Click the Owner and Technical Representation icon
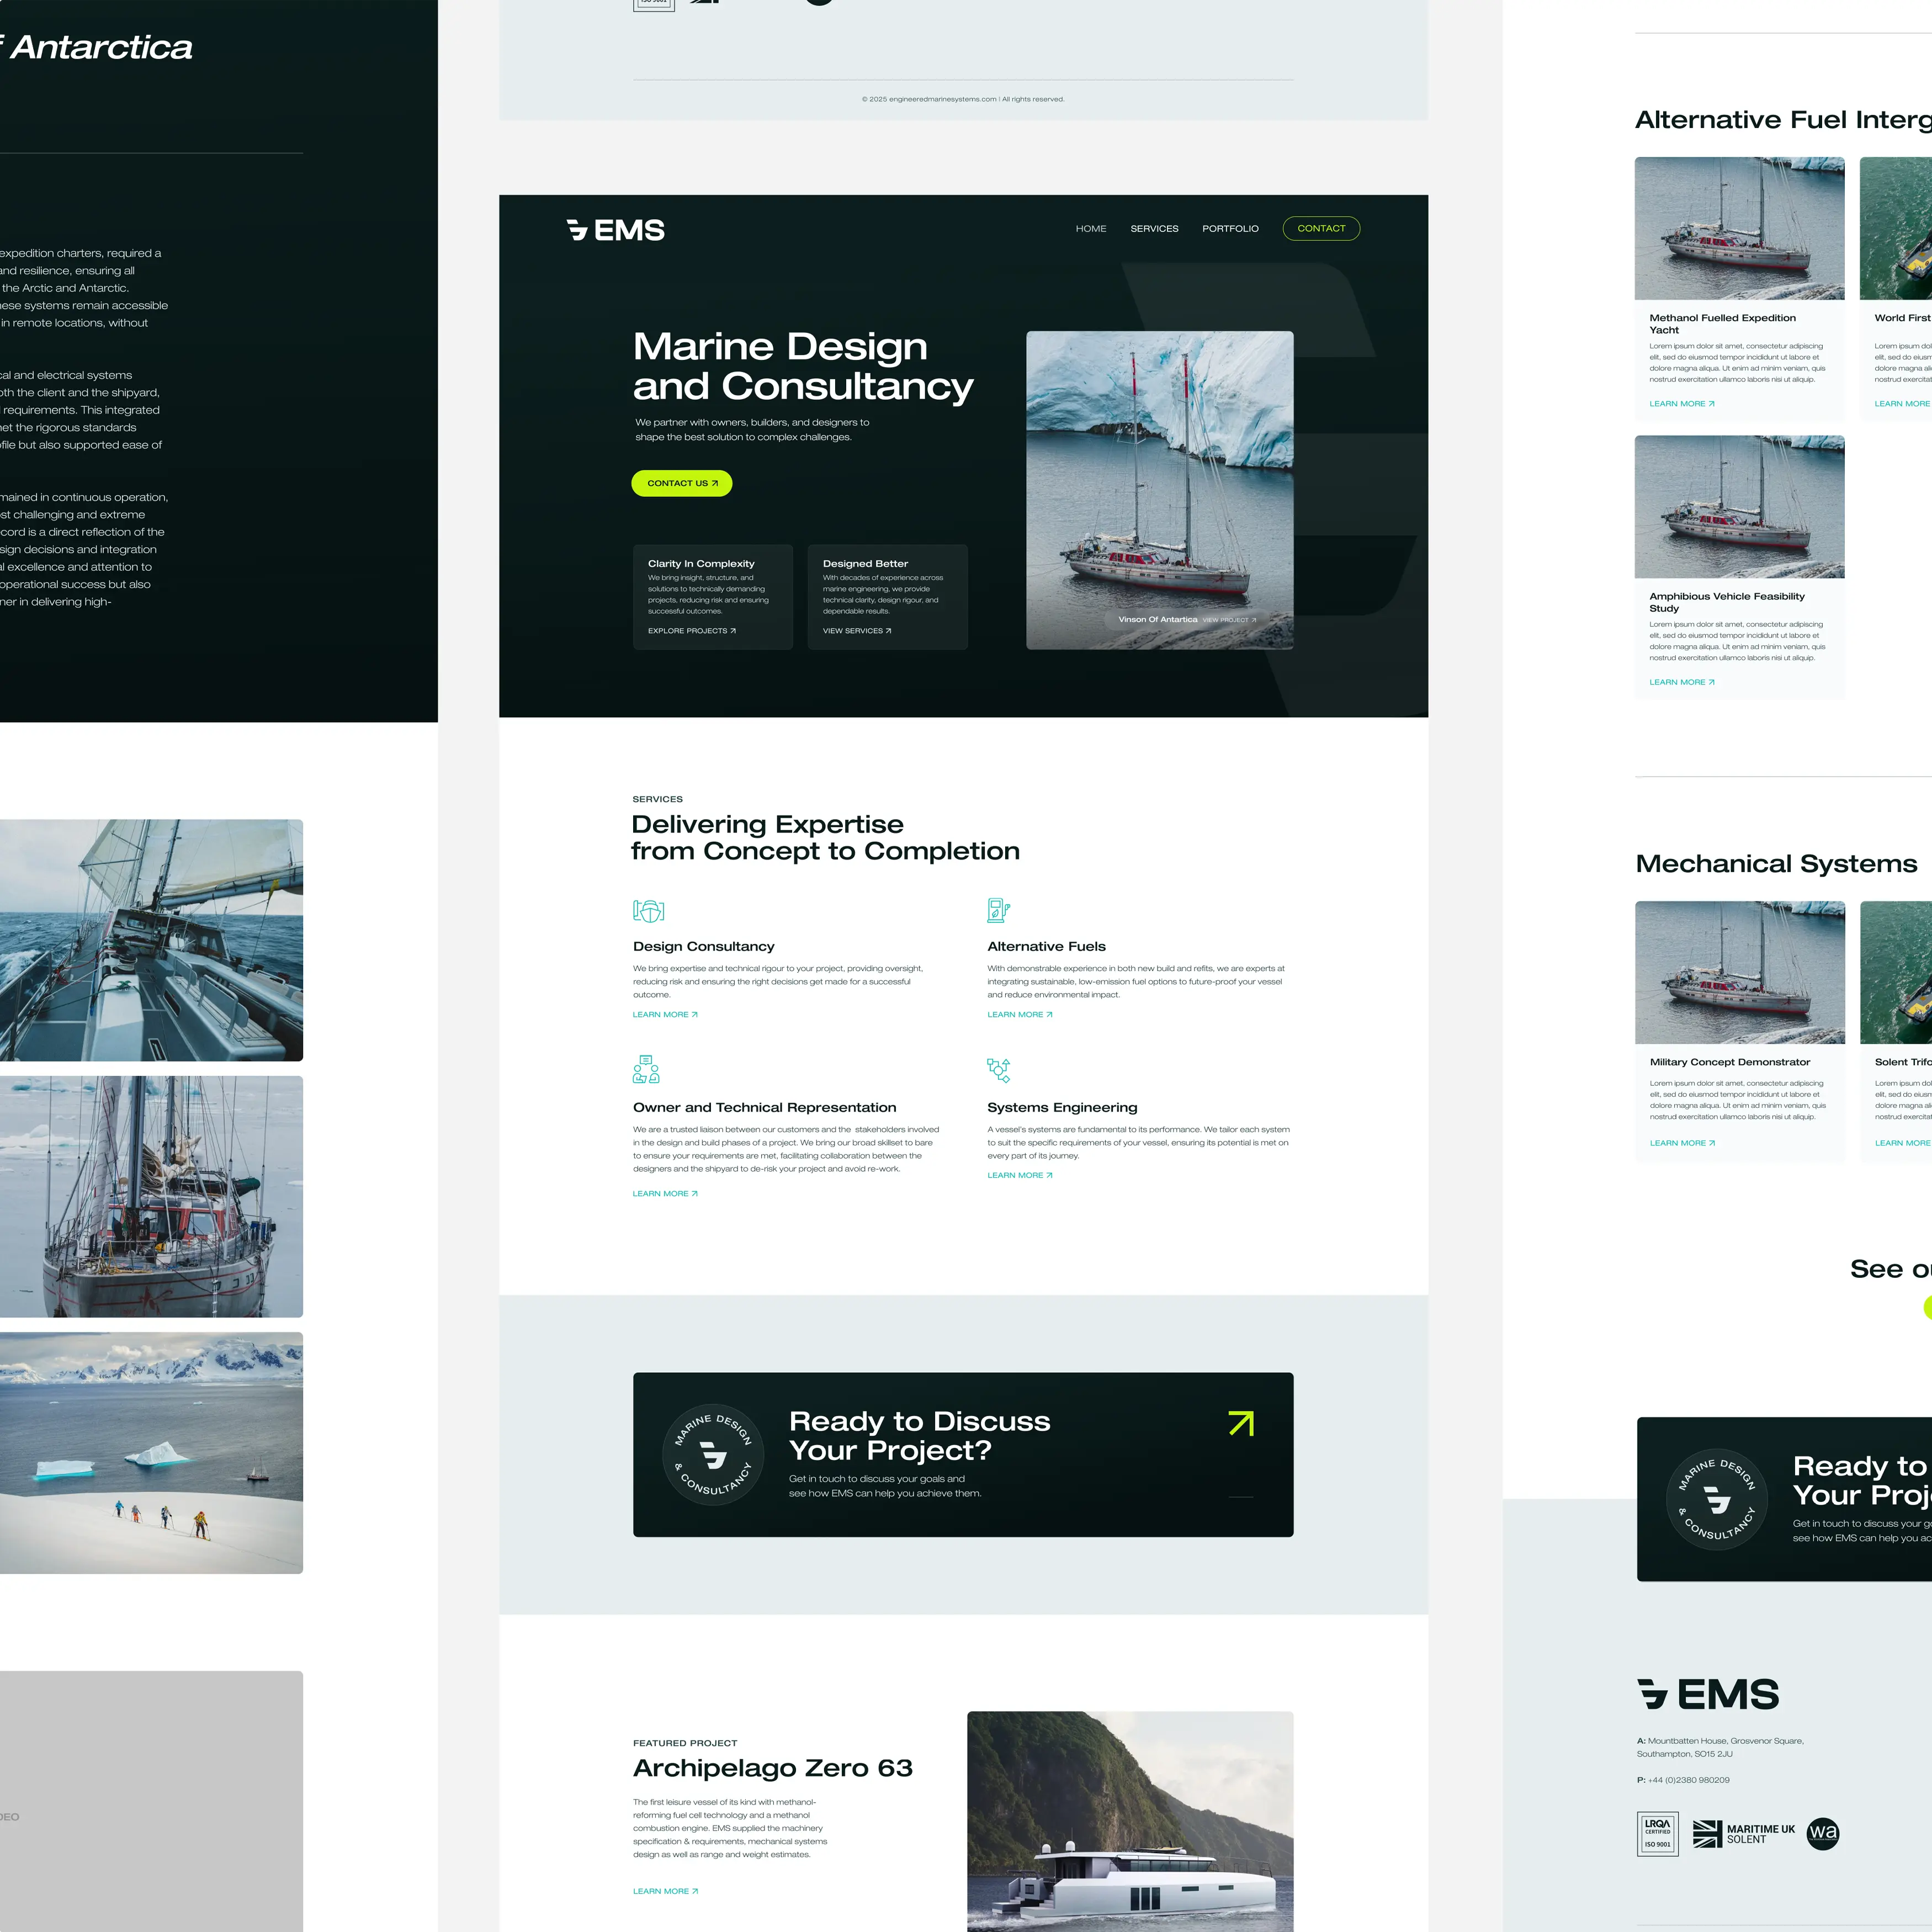 click(x=646, y=1069)
